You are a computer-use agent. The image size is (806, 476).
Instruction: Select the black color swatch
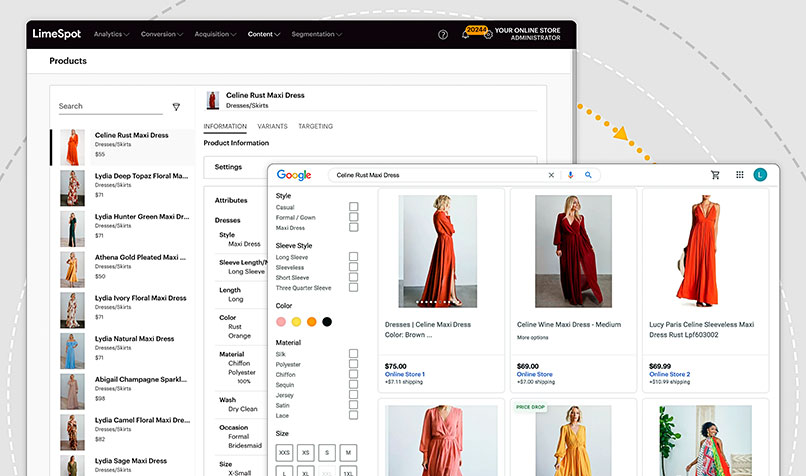pos(327,322)
